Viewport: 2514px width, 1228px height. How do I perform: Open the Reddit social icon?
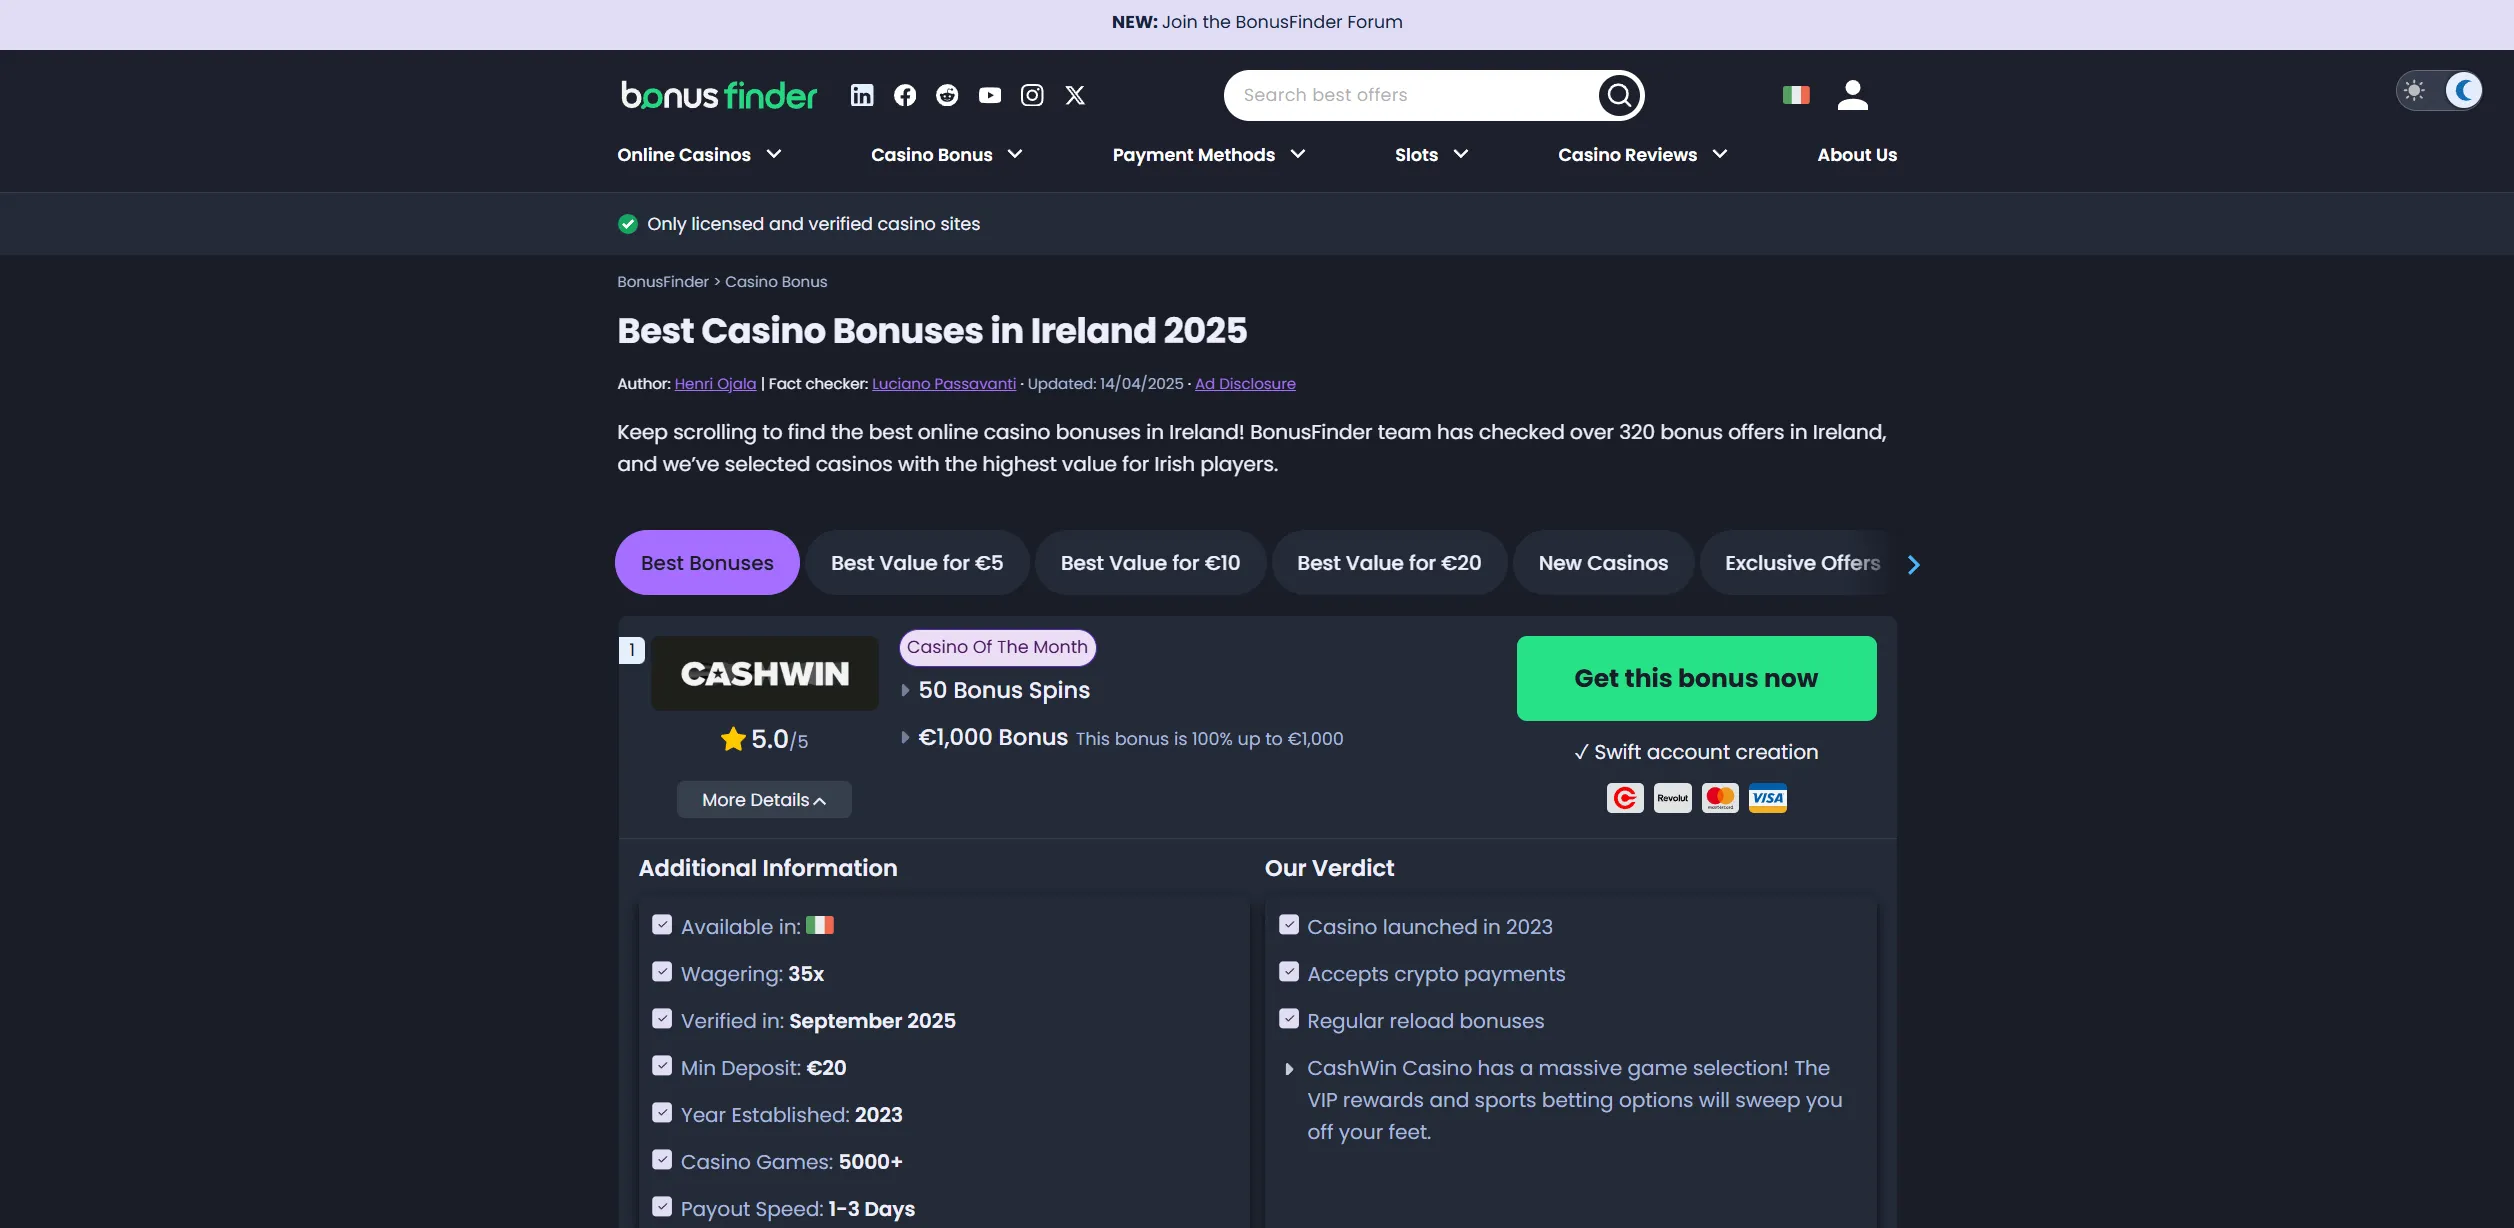click(947, 95)
